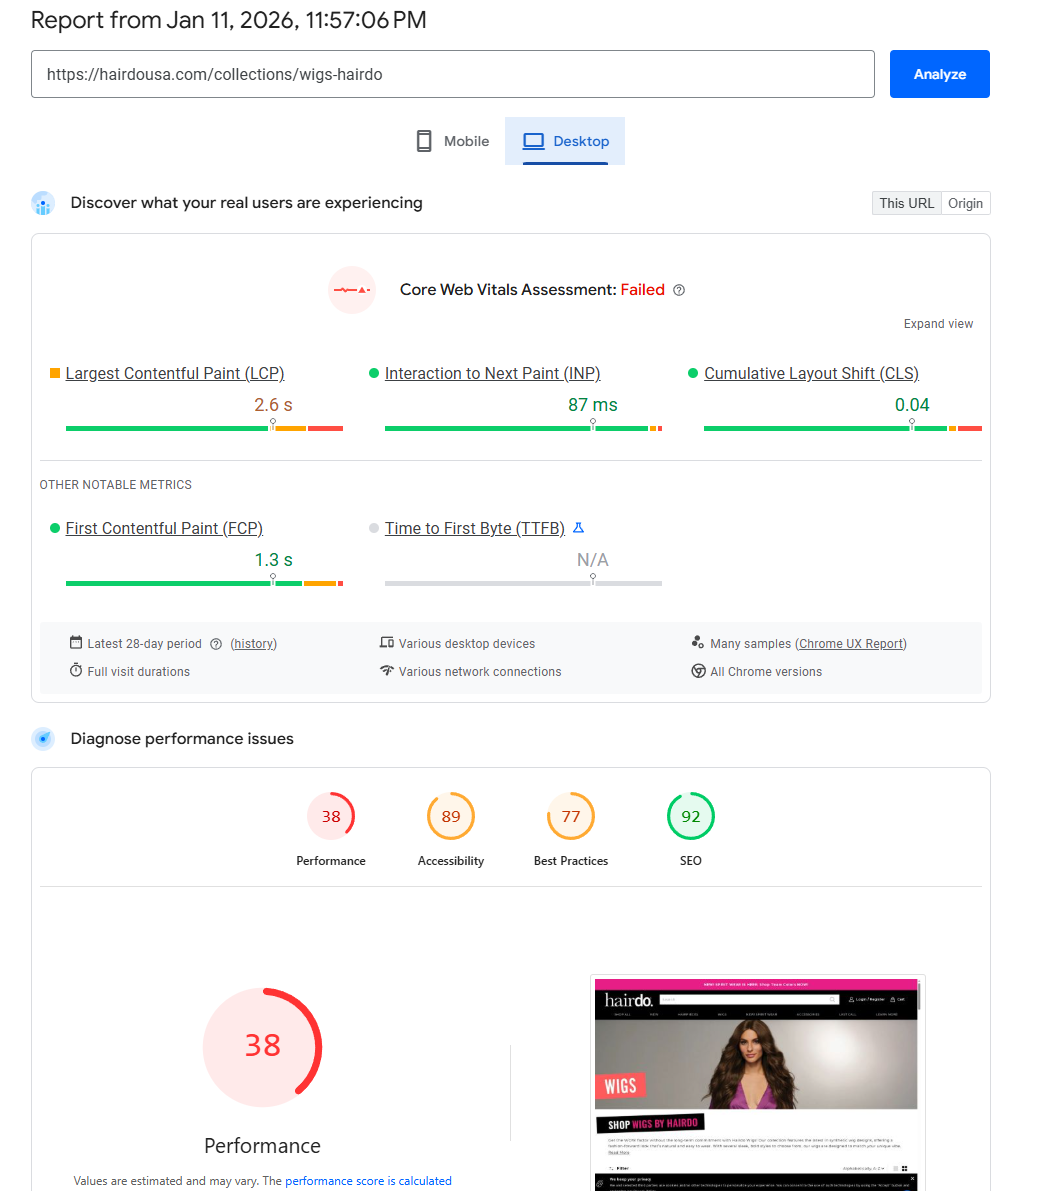1039x1191 pixels.
Task: Click the LCP value 2.6 s
Action: point(273,405)
